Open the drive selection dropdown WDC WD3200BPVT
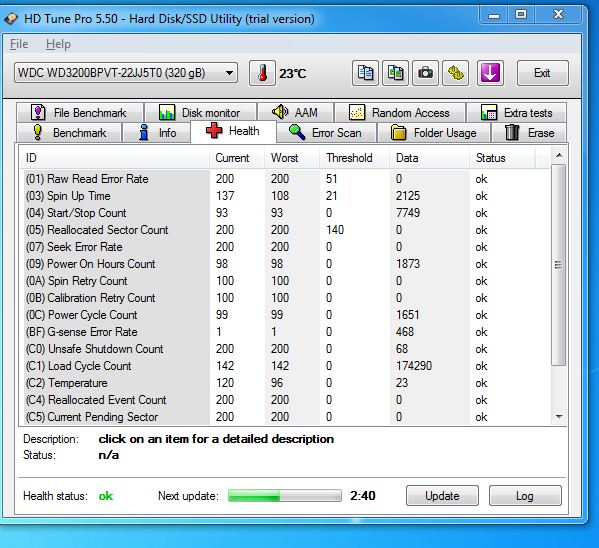 point(126,73)
